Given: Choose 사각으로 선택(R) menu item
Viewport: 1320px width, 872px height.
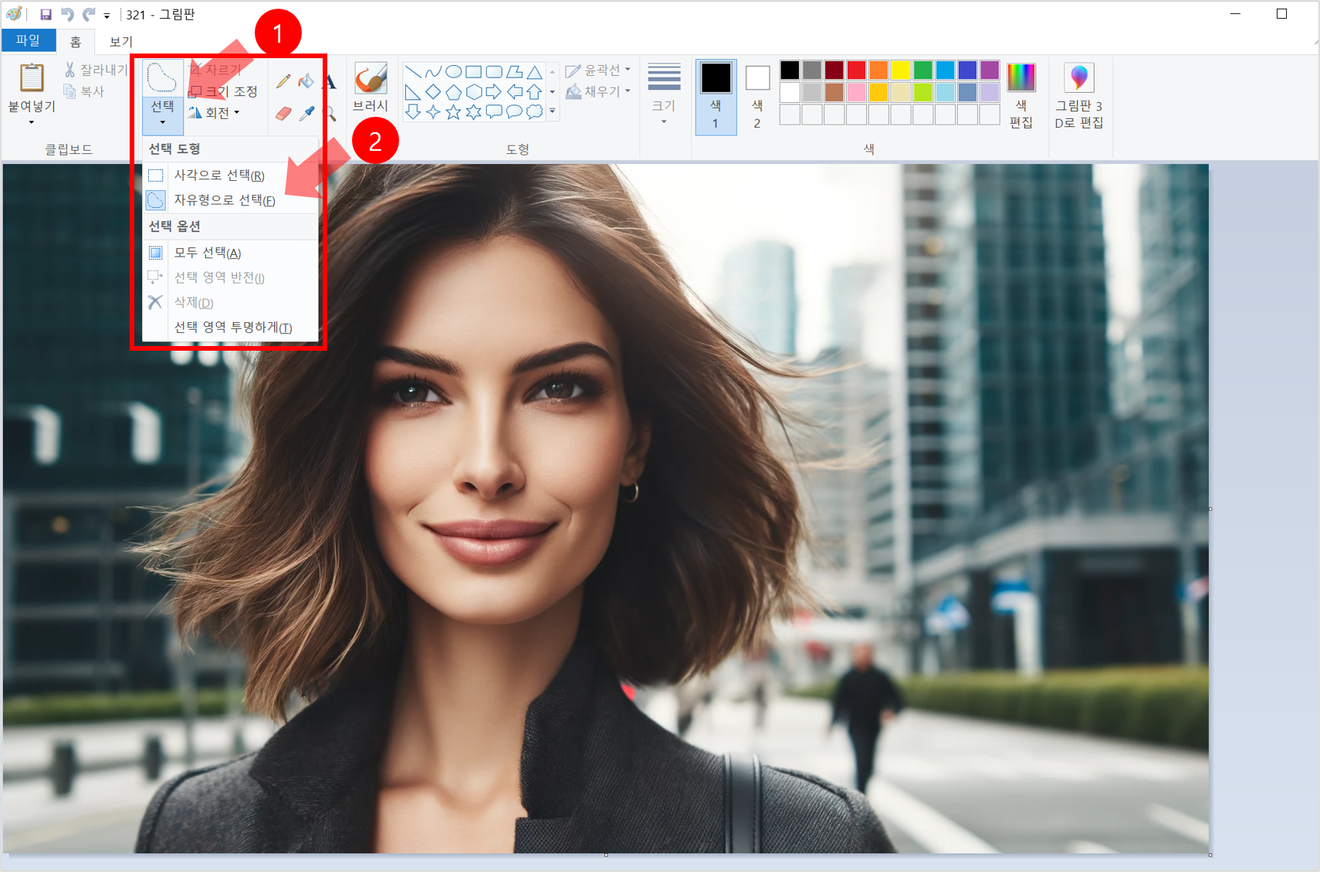Looking at the screenshot, I should pos(219,175).
